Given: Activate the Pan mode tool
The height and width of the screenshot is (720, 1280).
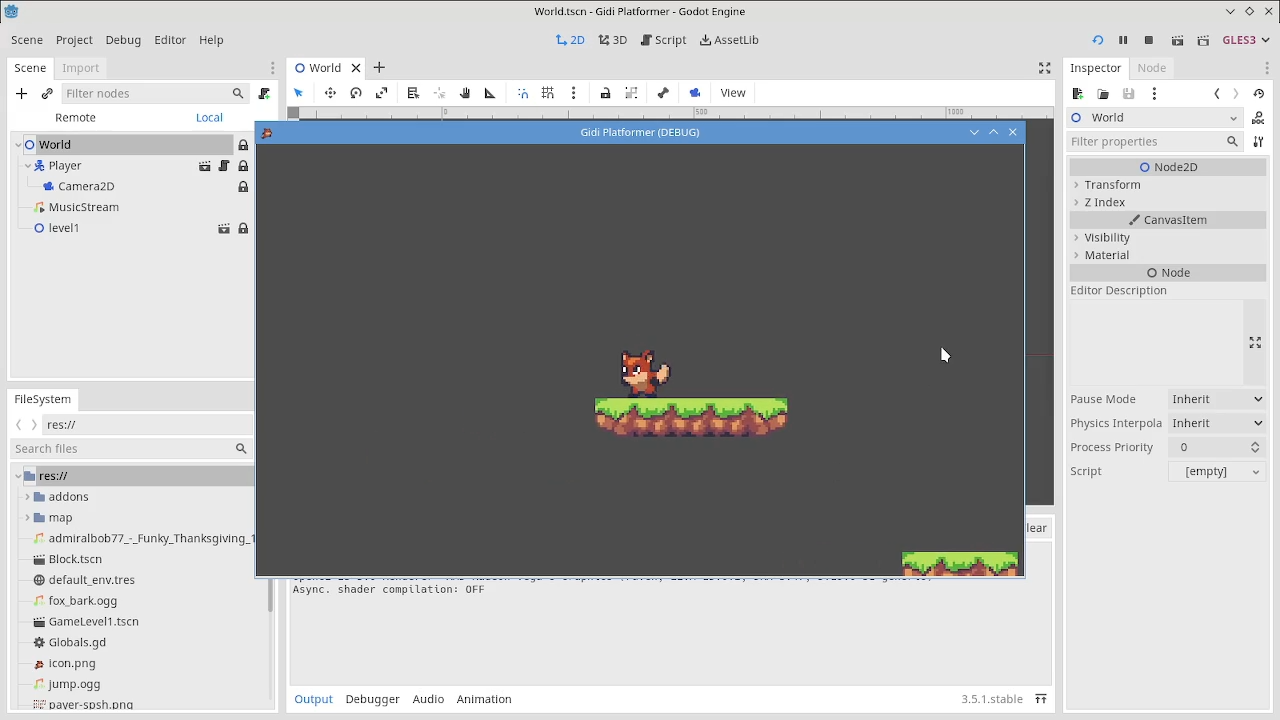Looking at the screenshot, I should click(464, 92).
